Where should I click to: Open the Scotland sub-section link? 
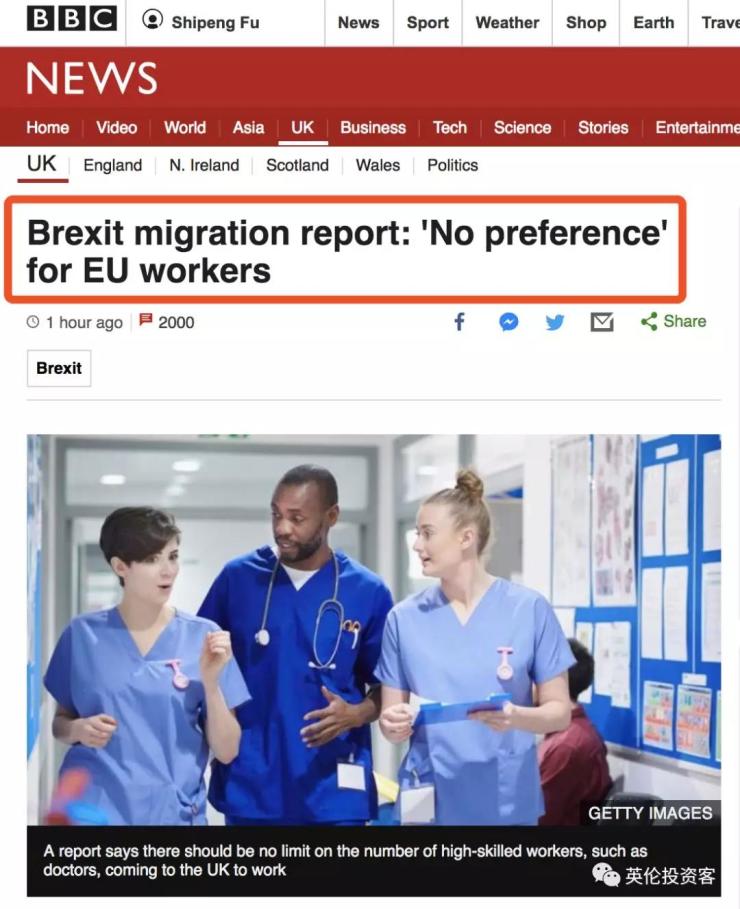pos(298,165)
